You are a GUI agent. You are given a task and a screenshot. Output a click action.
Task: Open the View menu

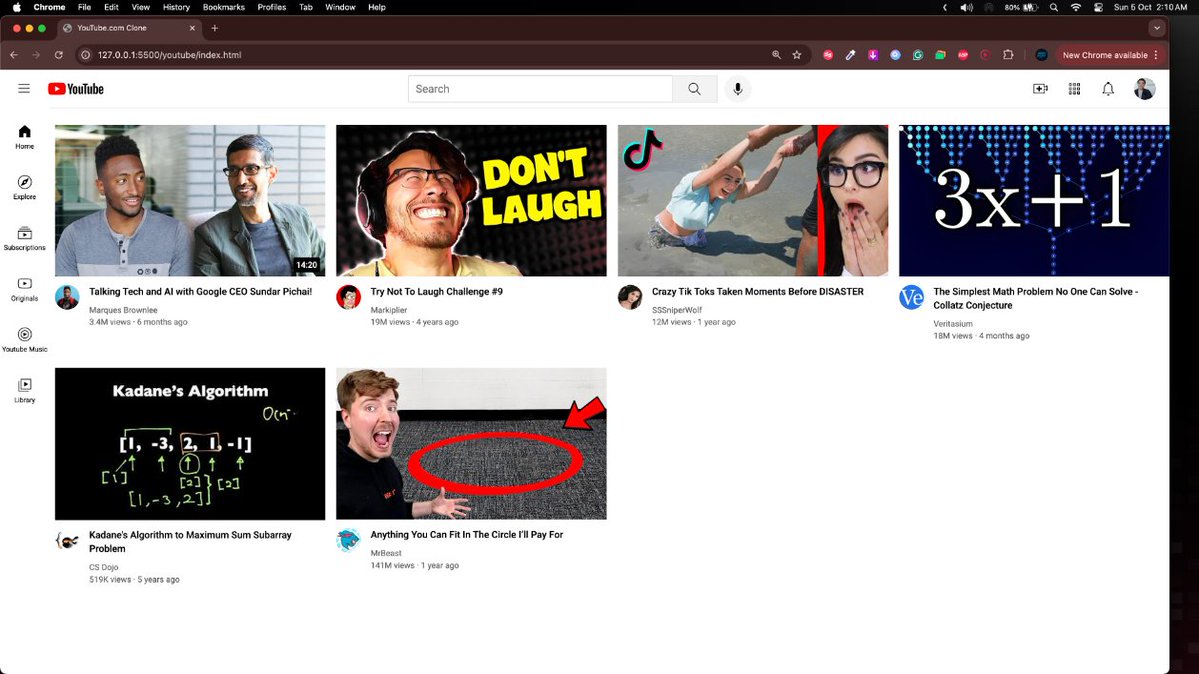pos(141,7)
